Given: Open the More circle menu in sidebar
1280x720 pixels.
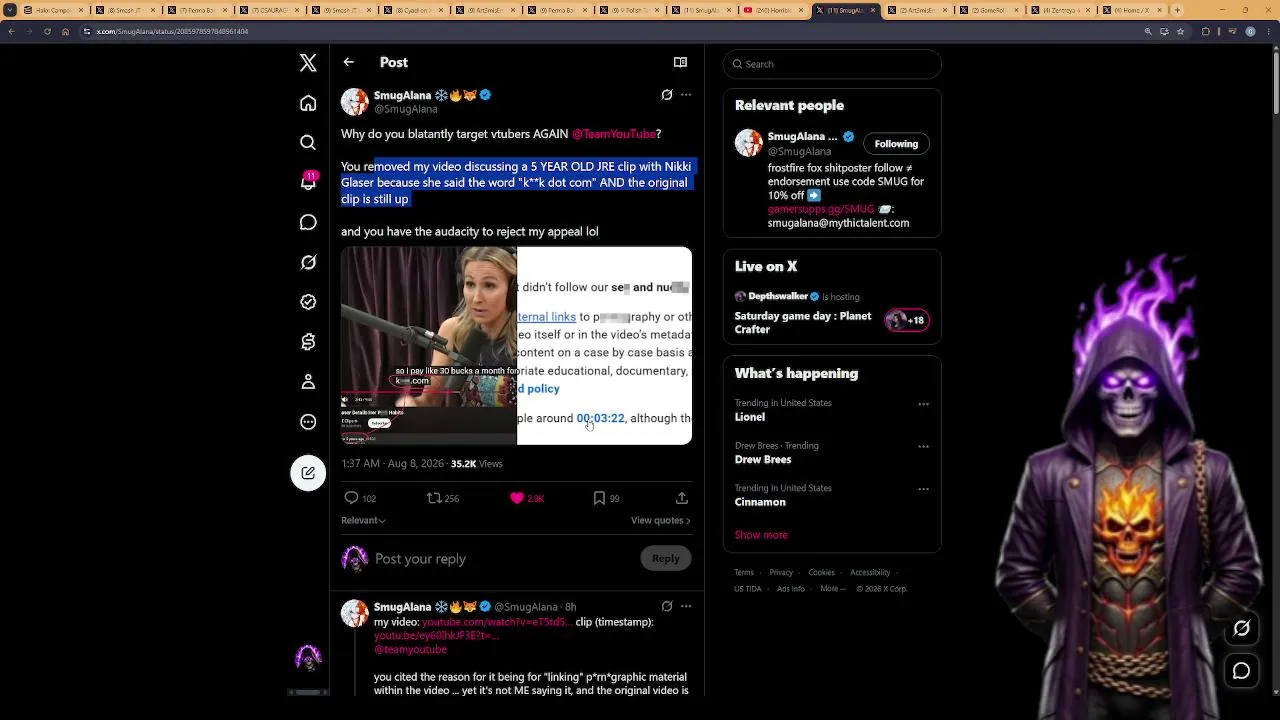Looking at the screenshot, I should (x=308, y=422).
